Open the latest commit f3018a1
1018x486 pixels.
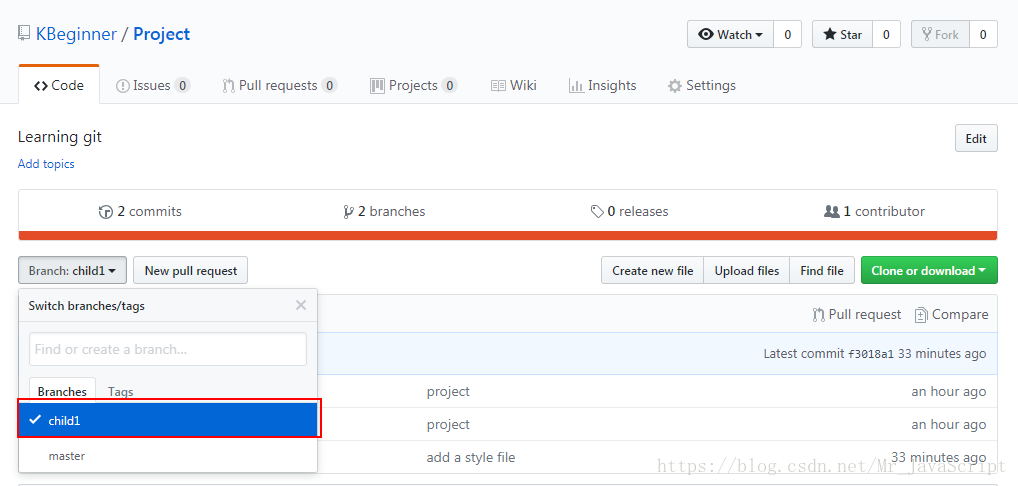pos(871,354)
